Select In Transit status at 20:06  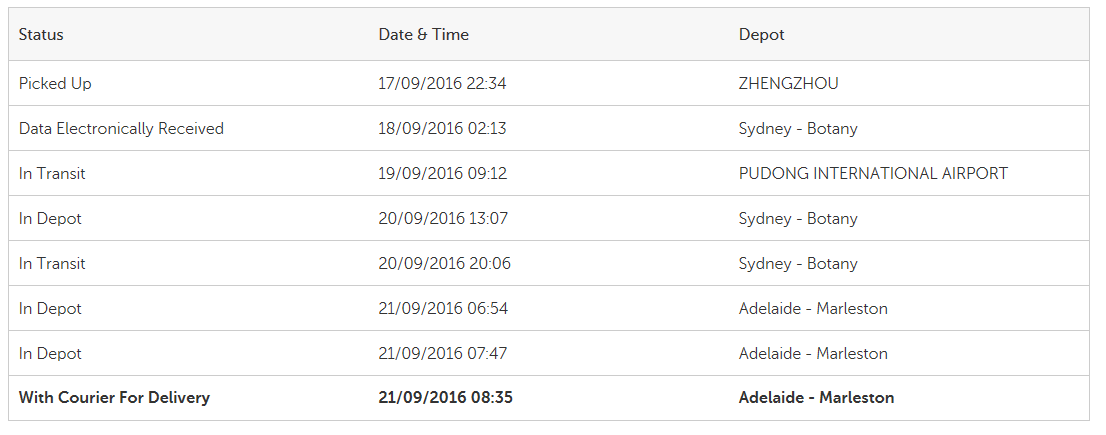coord(52,264)
